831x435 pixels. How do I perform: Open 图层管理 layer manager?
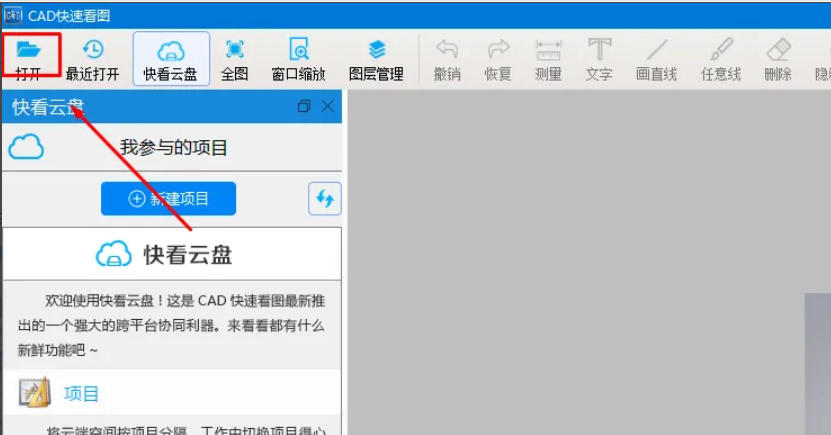pos(376,59)
